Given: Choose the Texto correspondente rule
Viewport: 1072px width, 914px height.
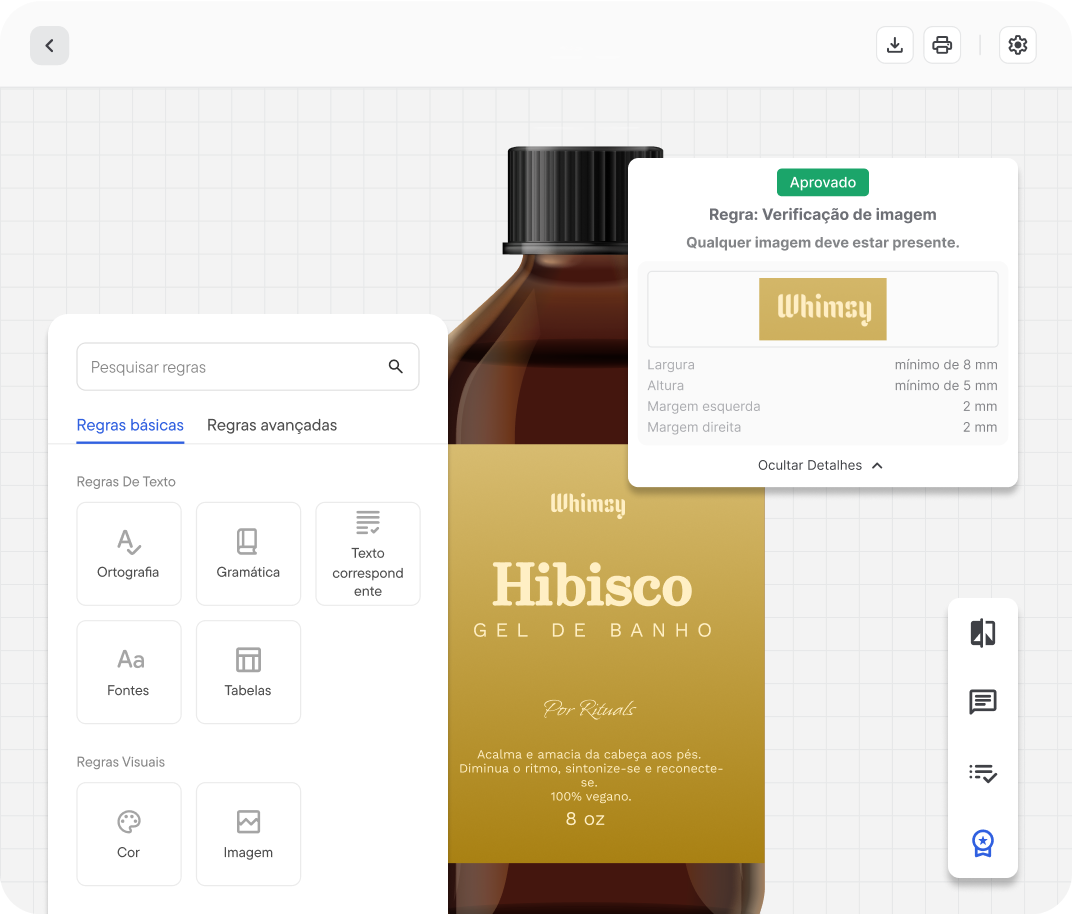Looking at the screenshot, I should pos(368,554).
